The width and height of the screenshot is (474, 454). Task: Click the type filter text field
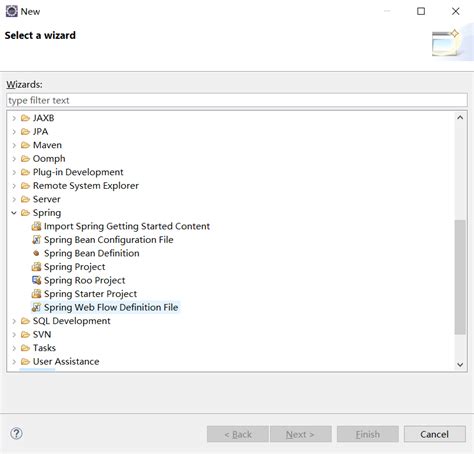(x=237, y=100)
